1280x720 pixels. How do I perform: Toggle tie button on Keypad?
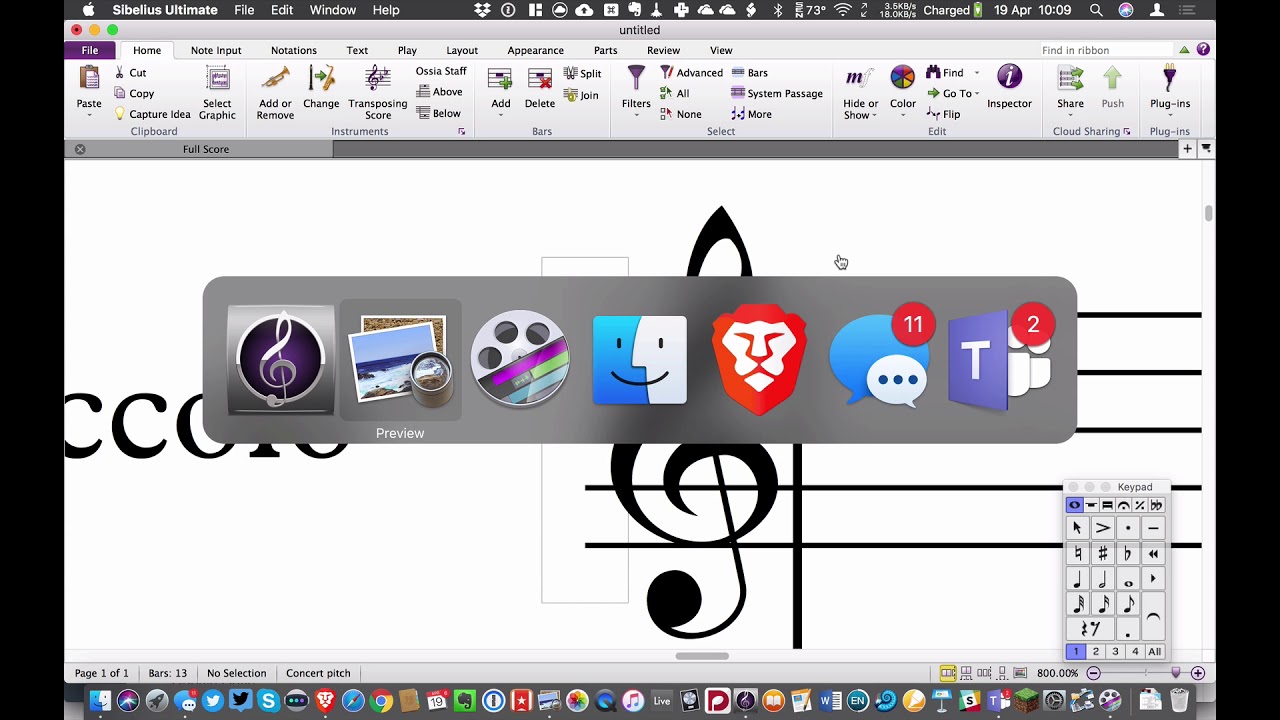tap(1153, 618)
